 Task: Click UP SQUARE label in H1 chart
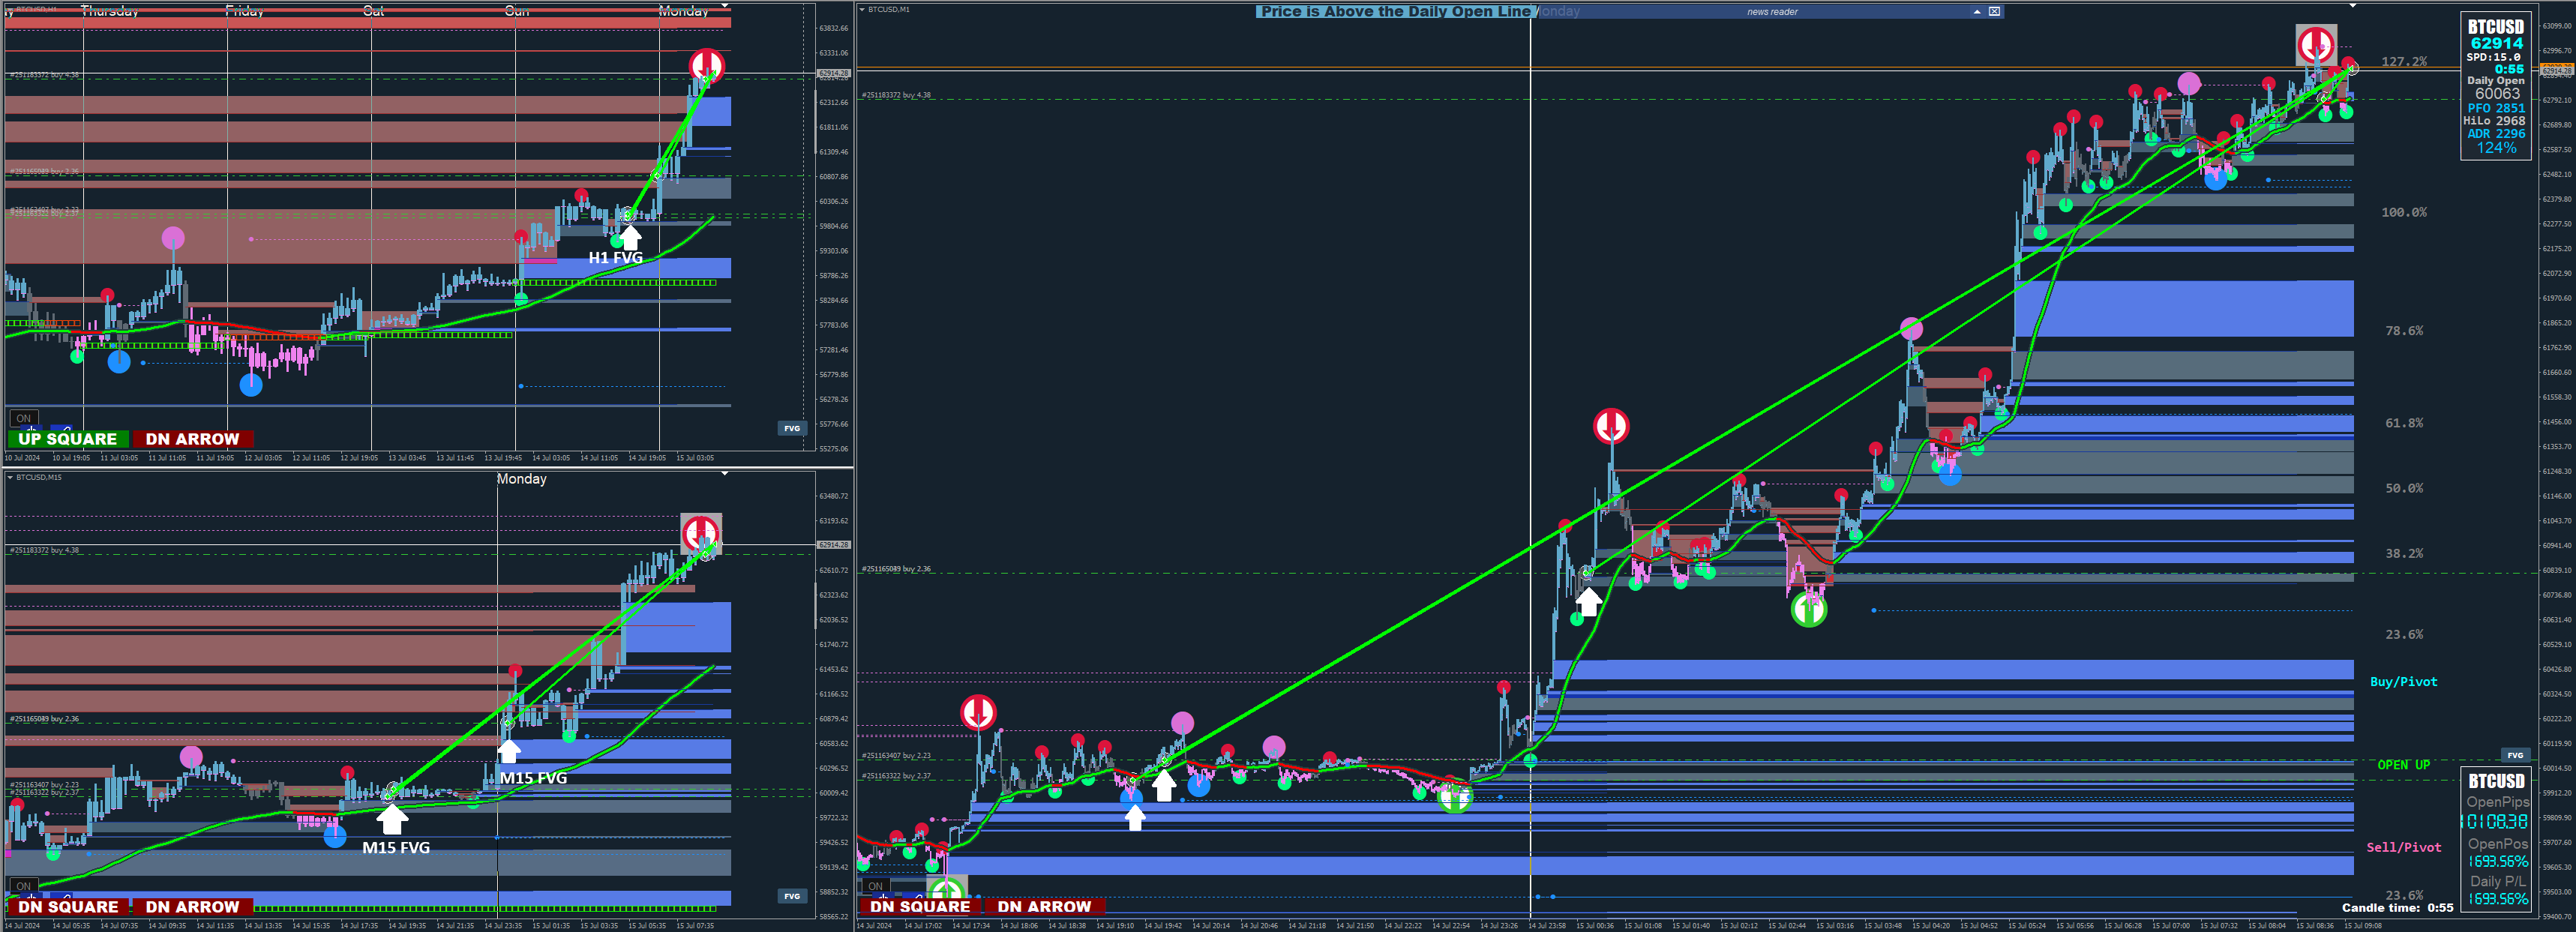pyautogui.click(x=67, y=439)
